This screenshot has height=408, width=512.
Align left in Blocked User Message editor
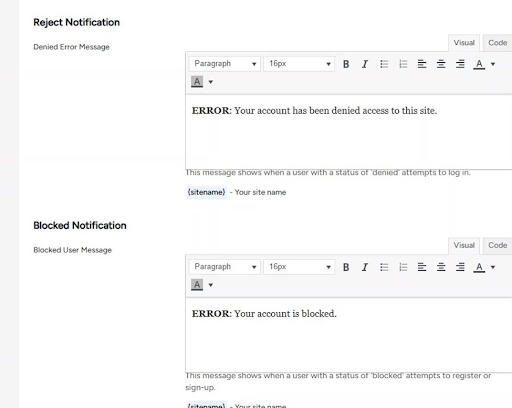tap(422, 267)
